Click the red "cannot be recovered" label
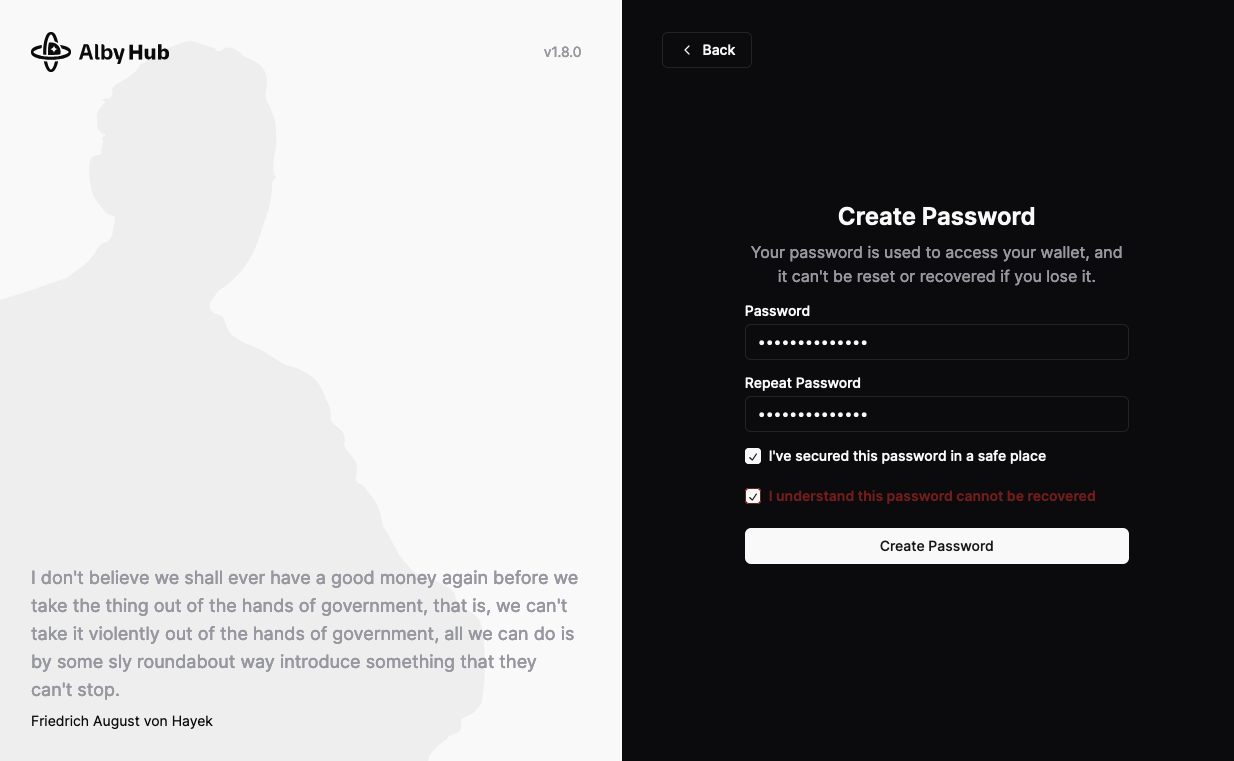This screenshot has height=761, width=1234. click(x=932, y=496)
